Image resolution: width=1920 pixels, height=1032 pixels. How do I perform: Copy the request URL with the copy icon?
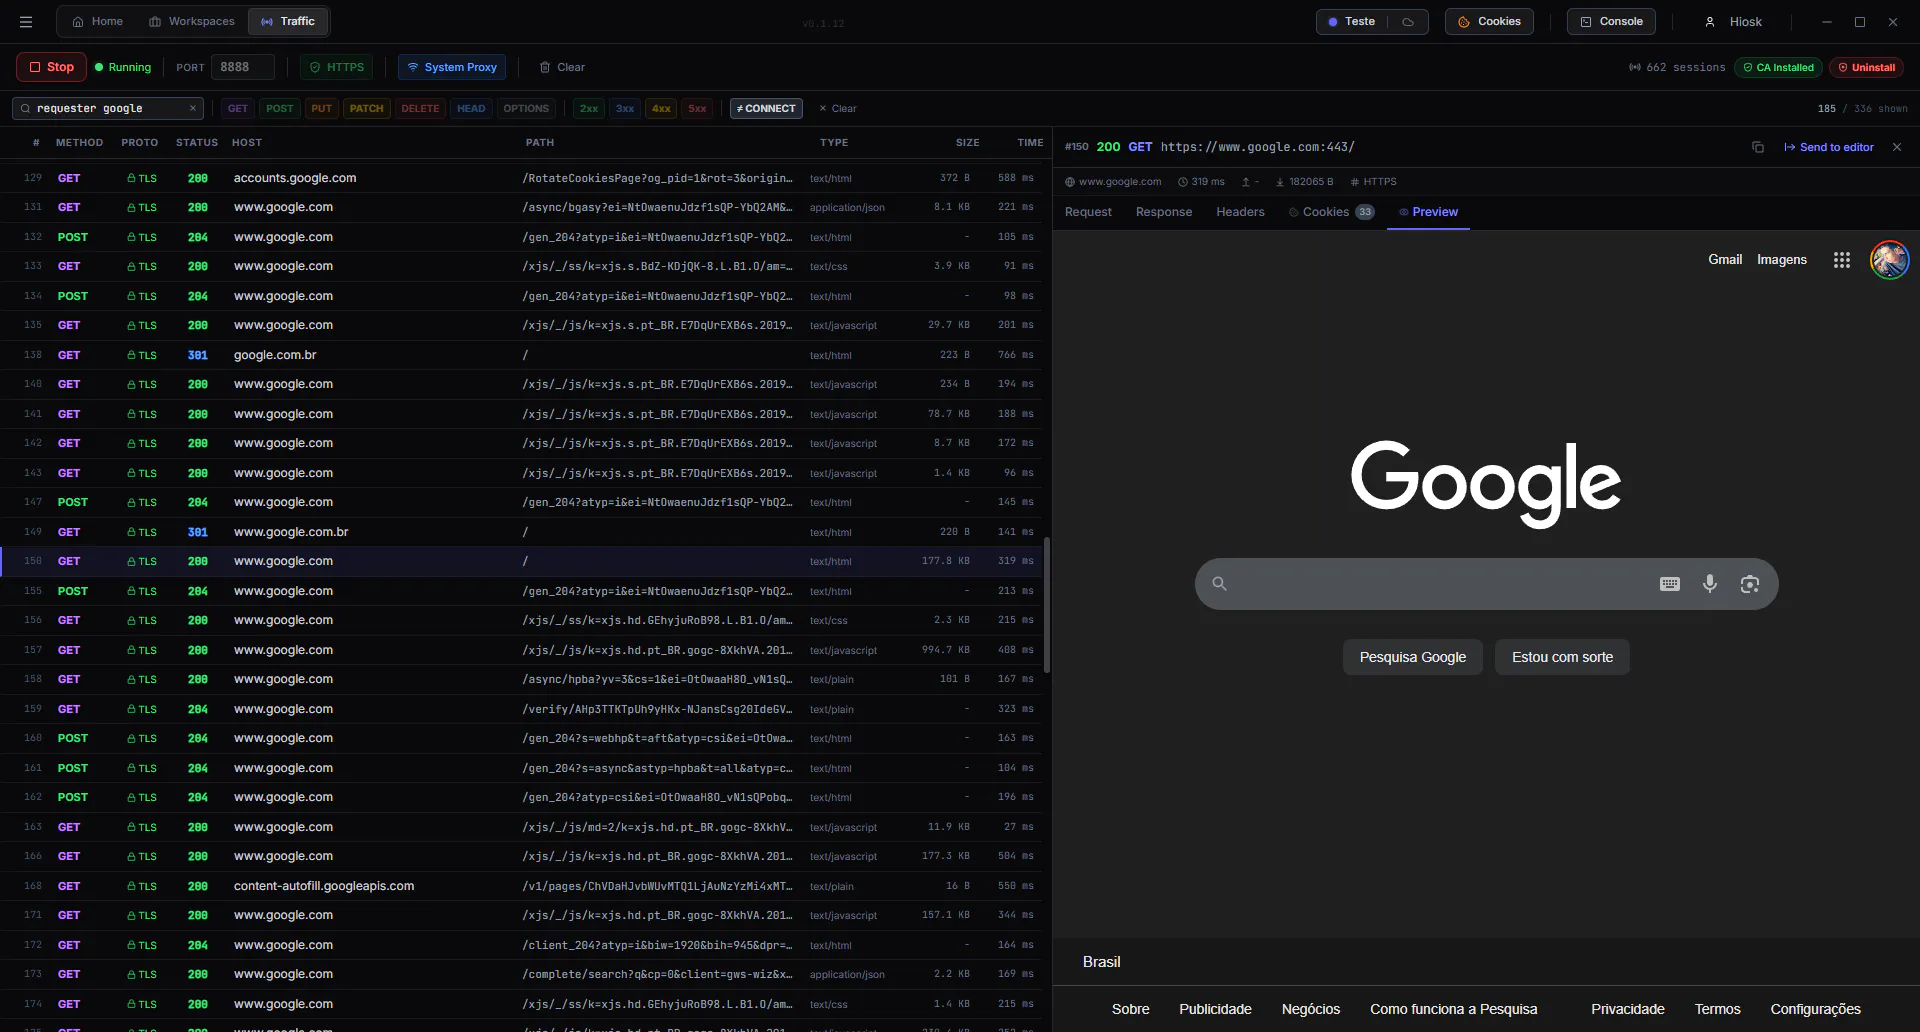1757,147
